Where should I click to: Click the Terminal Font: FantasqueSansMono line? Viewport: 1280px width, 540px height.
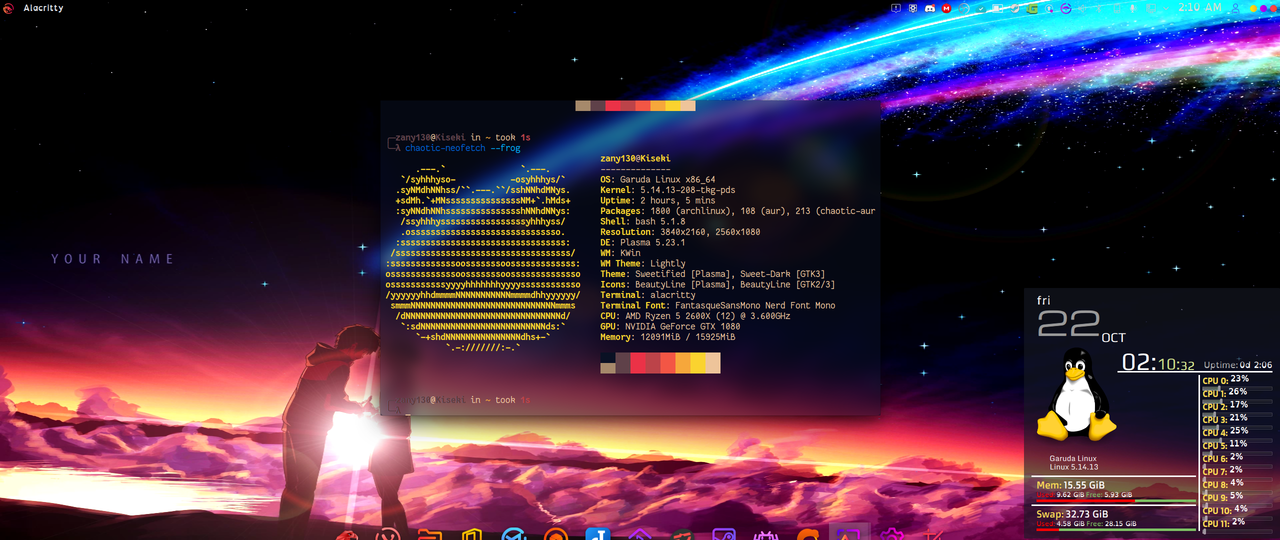tap(718, 306)
